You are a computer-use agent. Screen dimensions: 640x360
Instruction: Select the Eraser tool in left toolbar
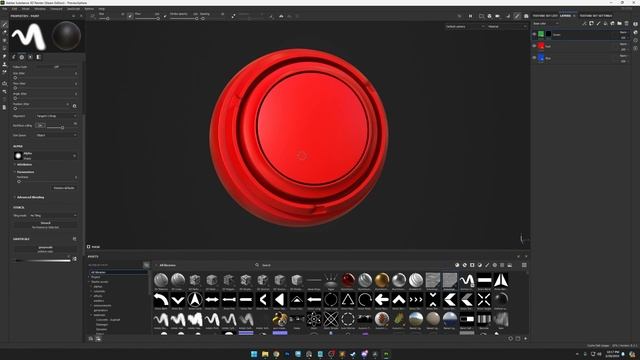coord(4,32)
